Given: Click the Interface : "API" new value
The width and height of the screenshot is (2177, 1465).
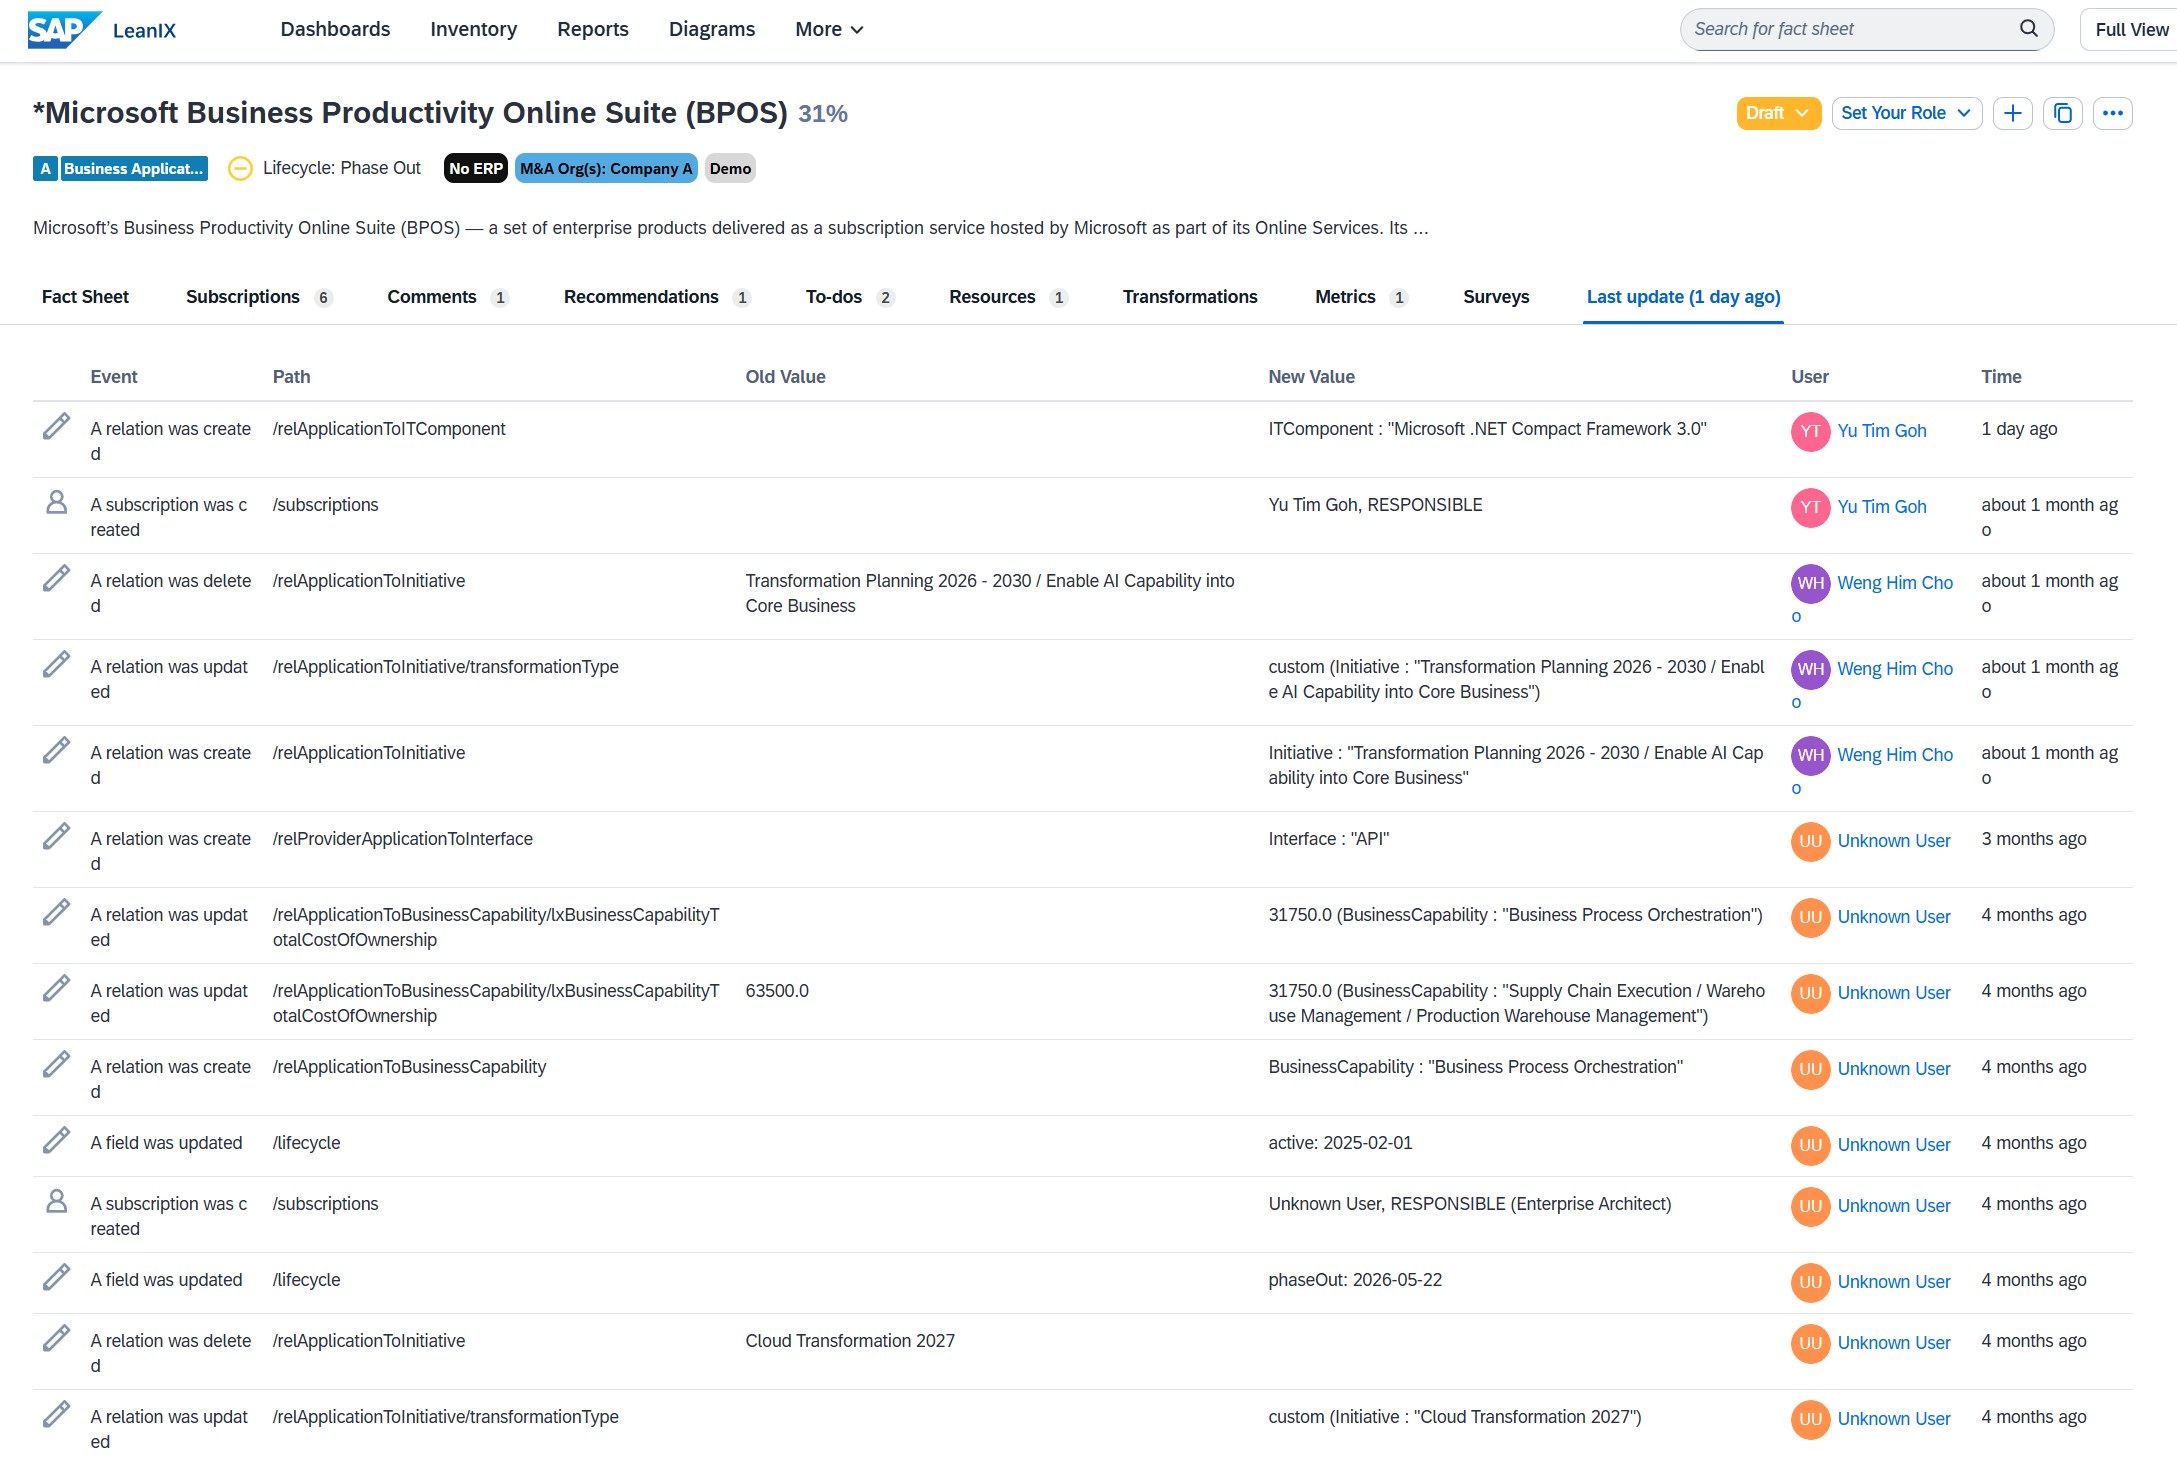Looking at the screenshot, I should point(1328,839).
